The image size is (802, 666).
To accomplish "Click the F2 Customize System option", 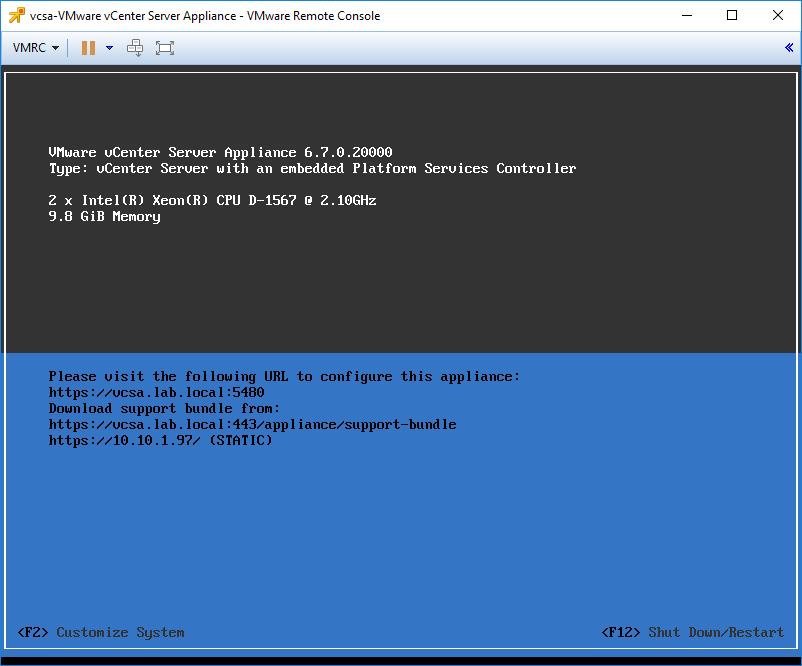I will pyautogui.click(x=101, y=633).
